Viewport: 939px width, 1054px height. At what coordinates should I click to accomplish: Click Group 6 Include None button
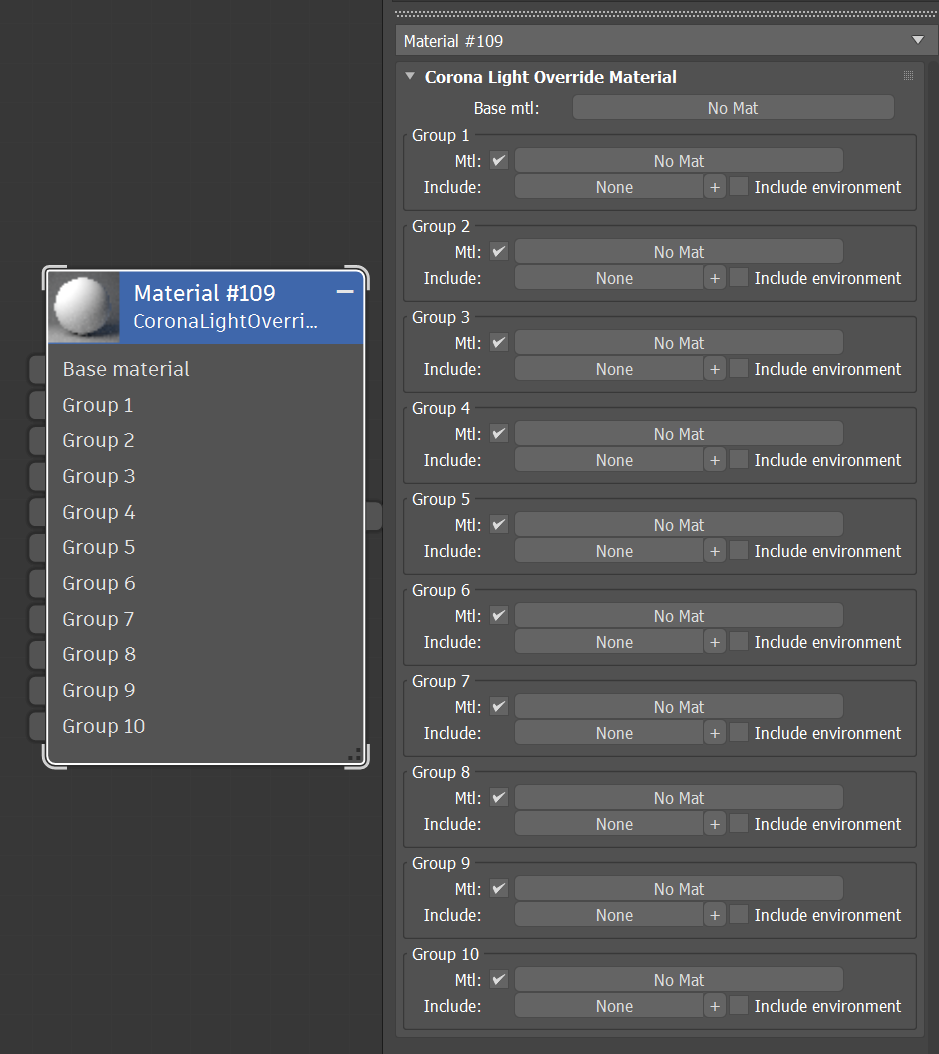pyautogui.click(x=609, y=642)
